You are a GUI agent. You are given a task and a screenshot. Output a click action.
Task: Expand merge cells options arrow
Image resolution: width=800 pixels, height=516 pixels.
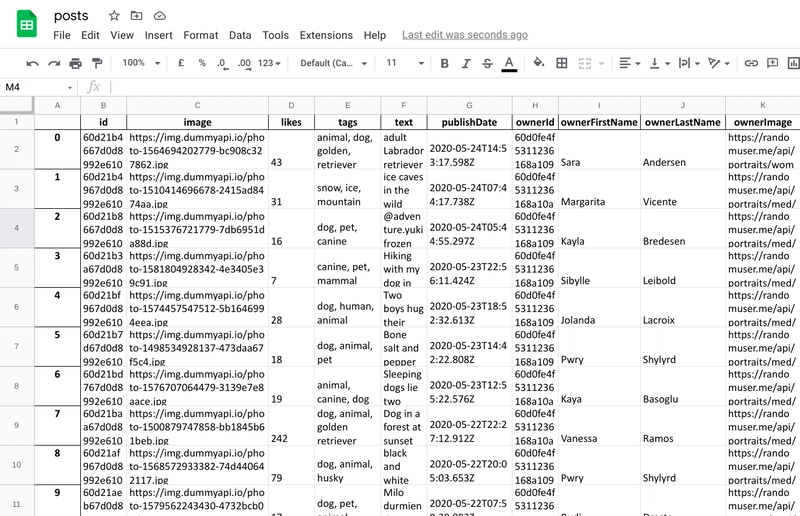(601, 64)
